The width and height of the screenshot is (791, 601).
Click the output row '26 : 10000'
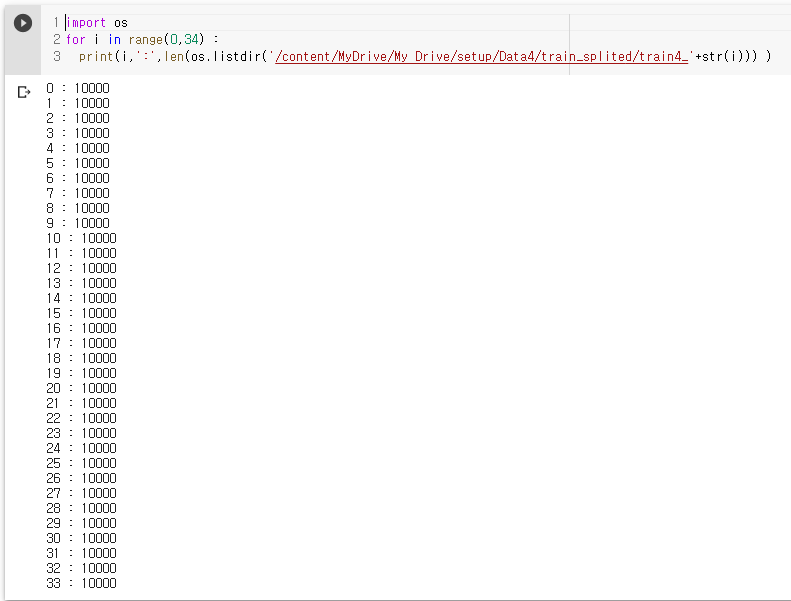pyautogui.click(x=81, y=478)
